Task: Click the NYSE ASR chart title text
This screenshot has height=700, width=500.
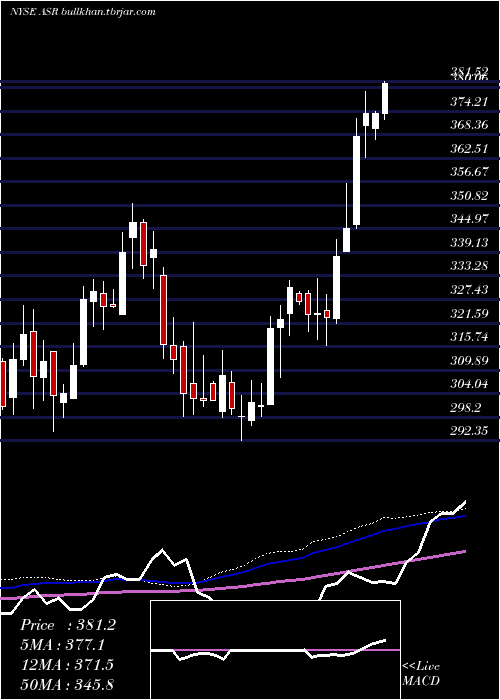Action: [x=83, y=12]
